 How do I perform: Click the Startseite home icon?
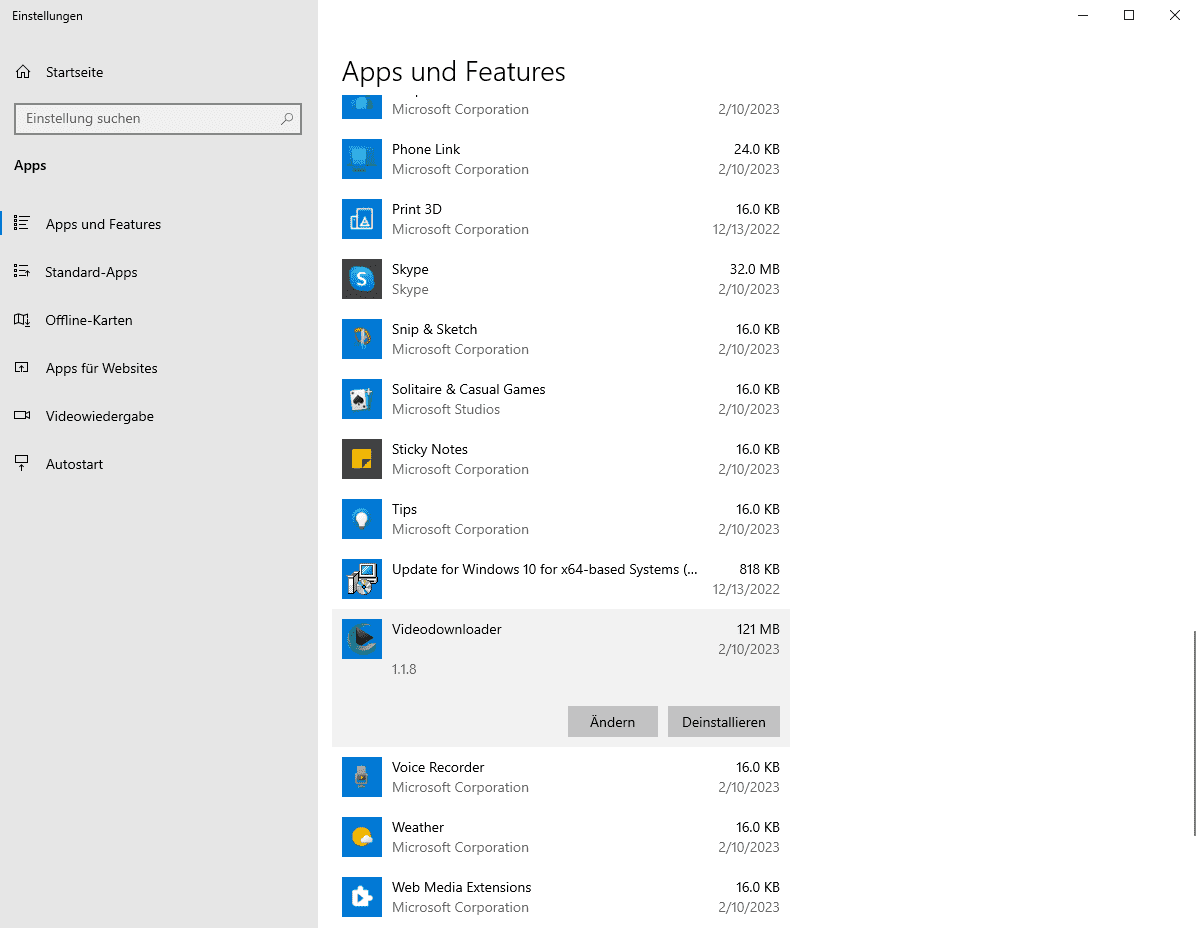pos(22,71)
